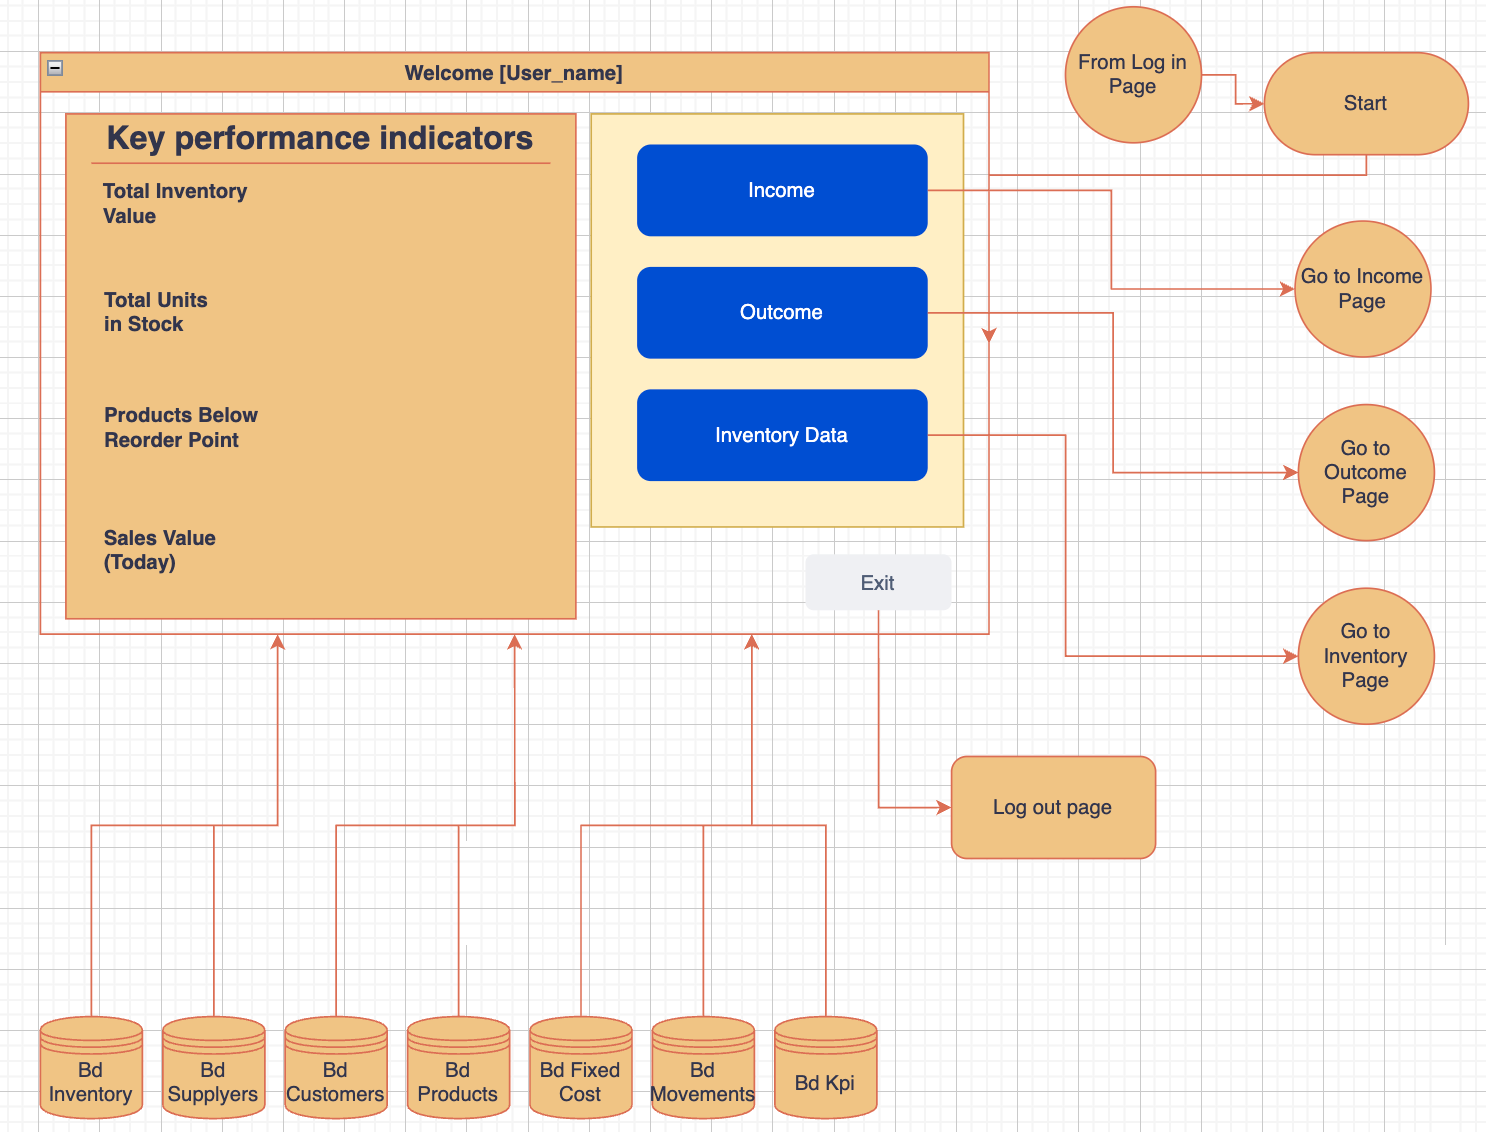
Task: Select the Log out page box
Action: (x=1053, y=807)
